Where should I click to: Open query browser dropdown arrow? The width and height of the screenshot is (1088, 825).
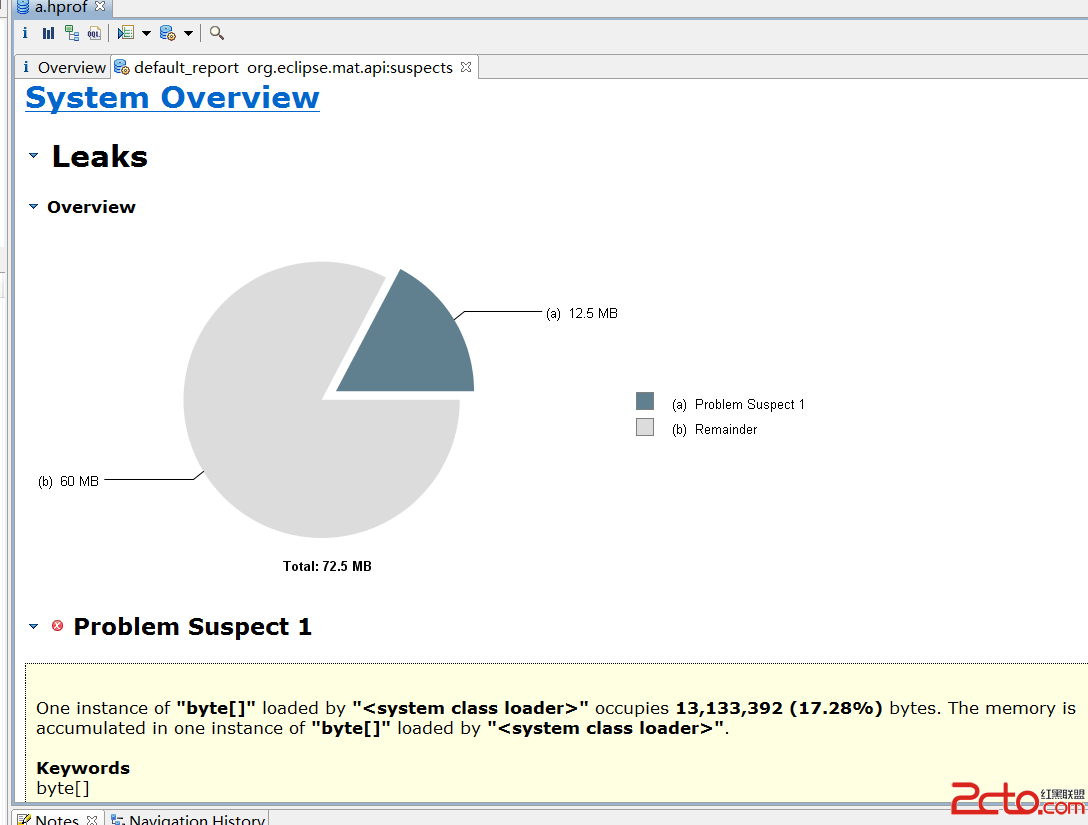click(x=146, y=33)
